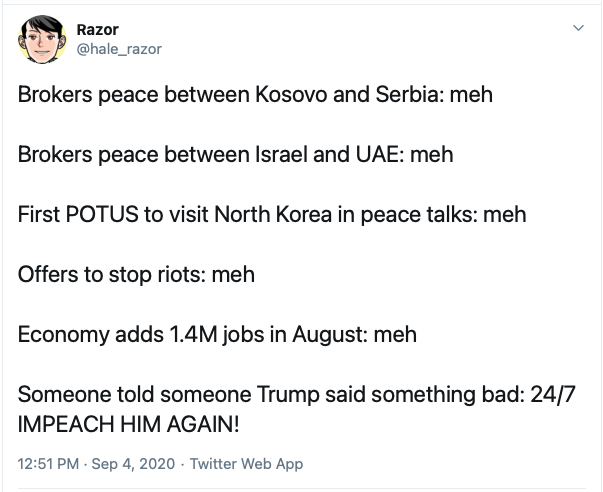Click Razor's cartoon profile avatar
The height and width of the screenshot is (492, 603).
coord(42,39)
